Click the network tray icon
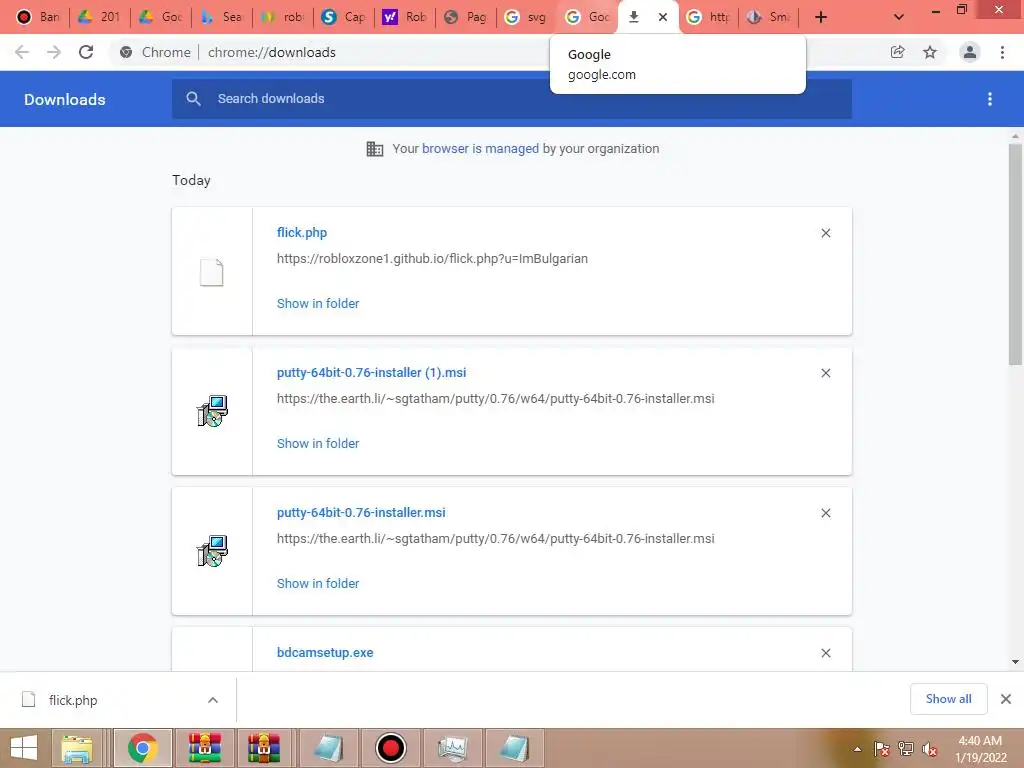This screenshot has width=1024, height=768. coord(906,749)
